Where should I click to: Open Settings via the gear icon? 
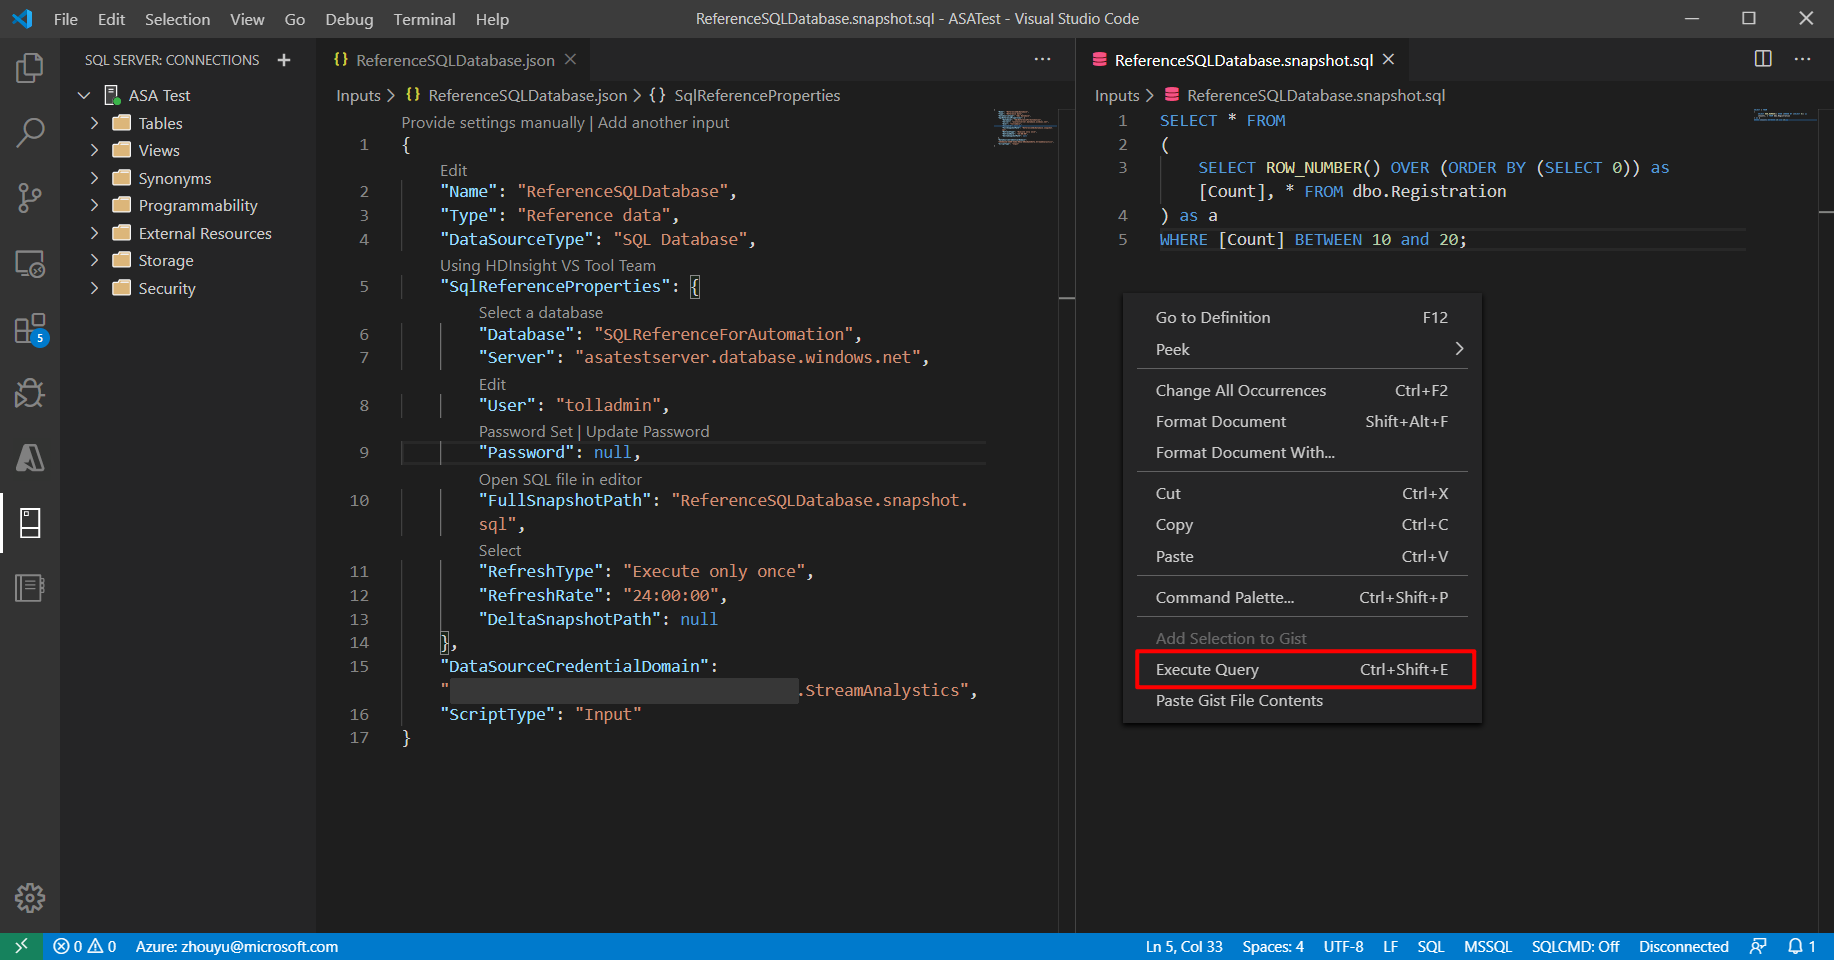coord(29,898)
